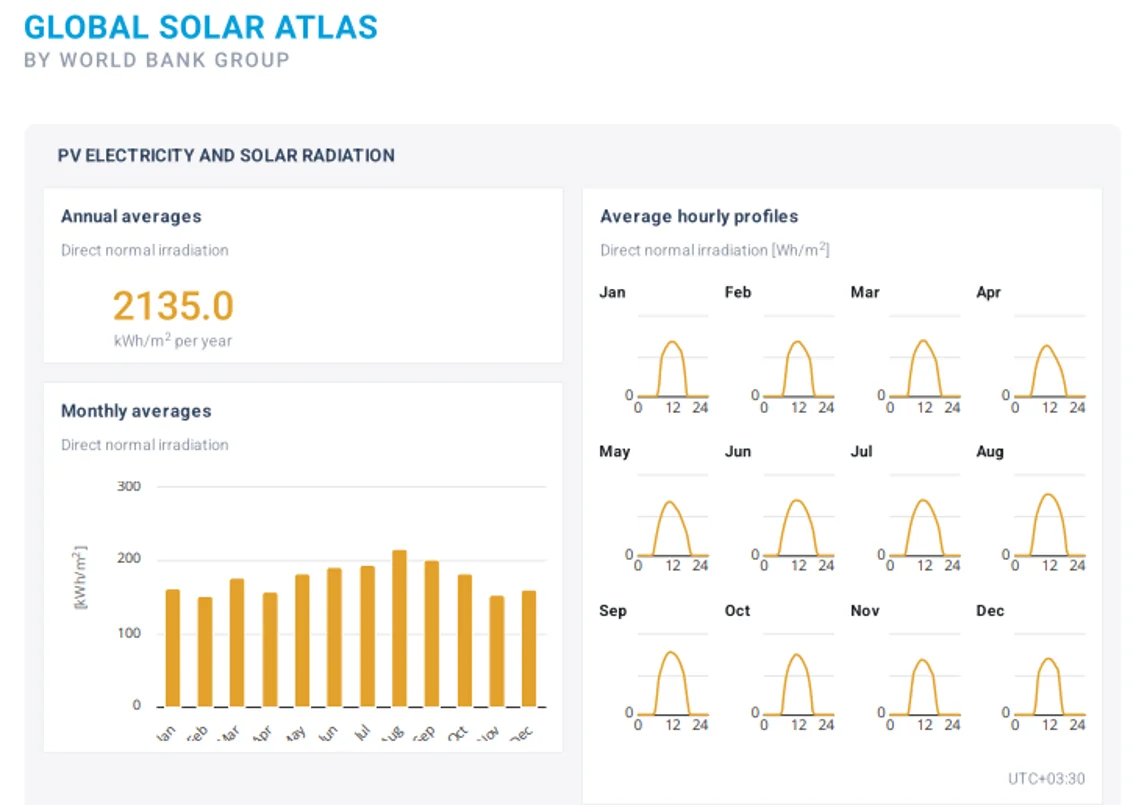1147x805 pixels.
Task: Select the December monthly average bar
Action: pos(529,648)
